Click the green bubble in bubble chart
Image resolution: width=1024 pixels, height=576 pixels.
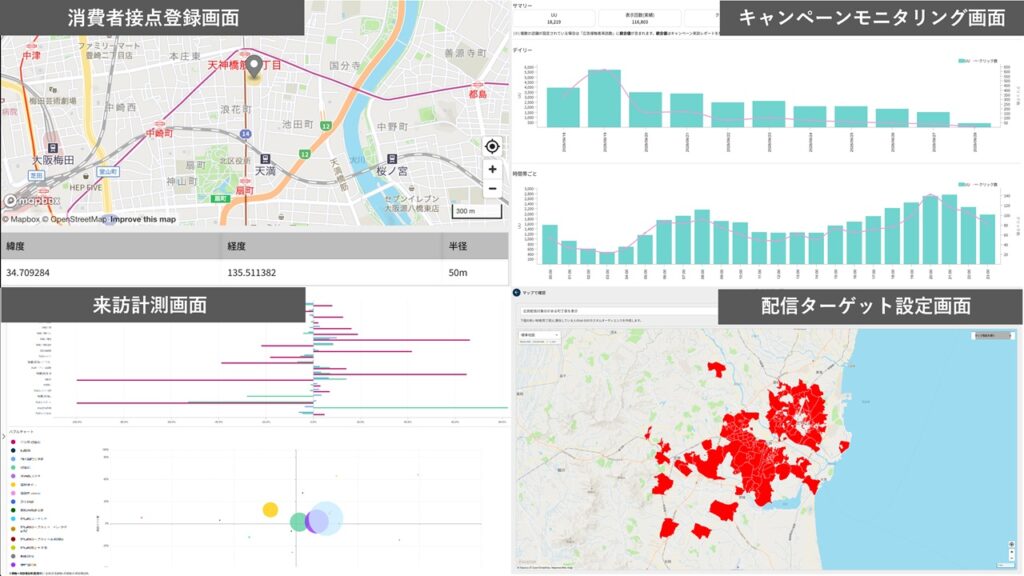(x=298, y=522)
